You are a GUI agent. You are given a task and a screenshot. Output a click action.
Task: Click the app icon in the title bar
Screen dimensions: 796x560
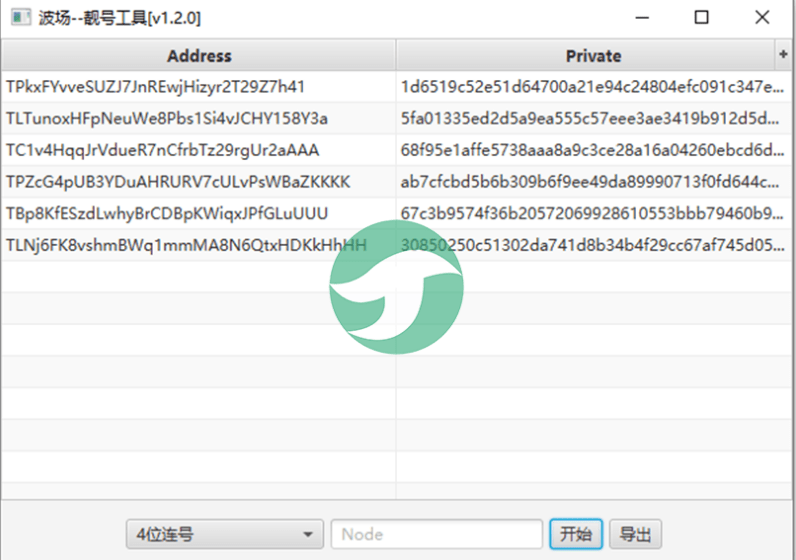tap(20, 17)
